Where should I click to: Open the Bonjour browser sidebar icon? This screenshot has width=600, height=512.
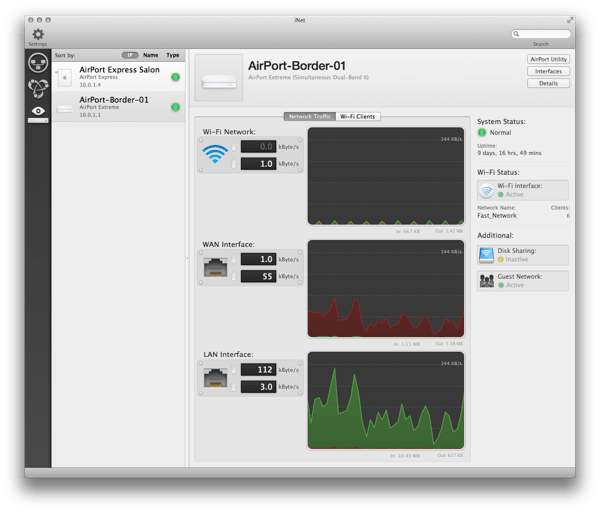[38, 87]
